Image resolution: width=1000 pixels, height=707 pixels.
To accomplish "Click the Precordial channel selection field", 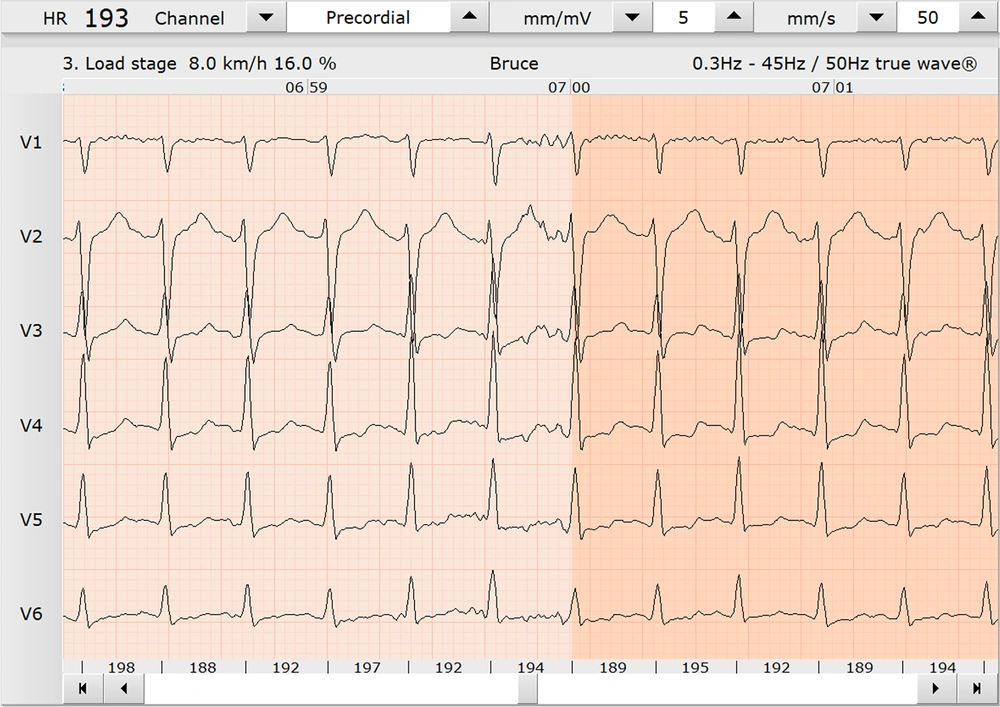I will coord(367,19).
